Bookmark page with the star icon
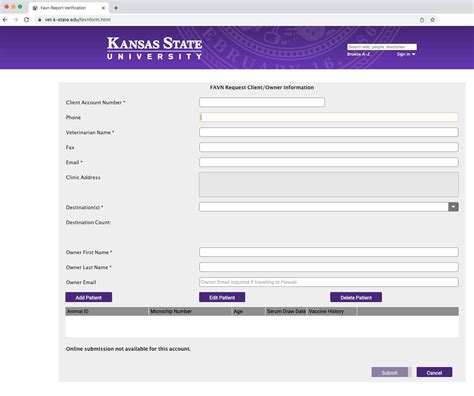This screenshot has width=474, height=396. [x=433, y=20]
